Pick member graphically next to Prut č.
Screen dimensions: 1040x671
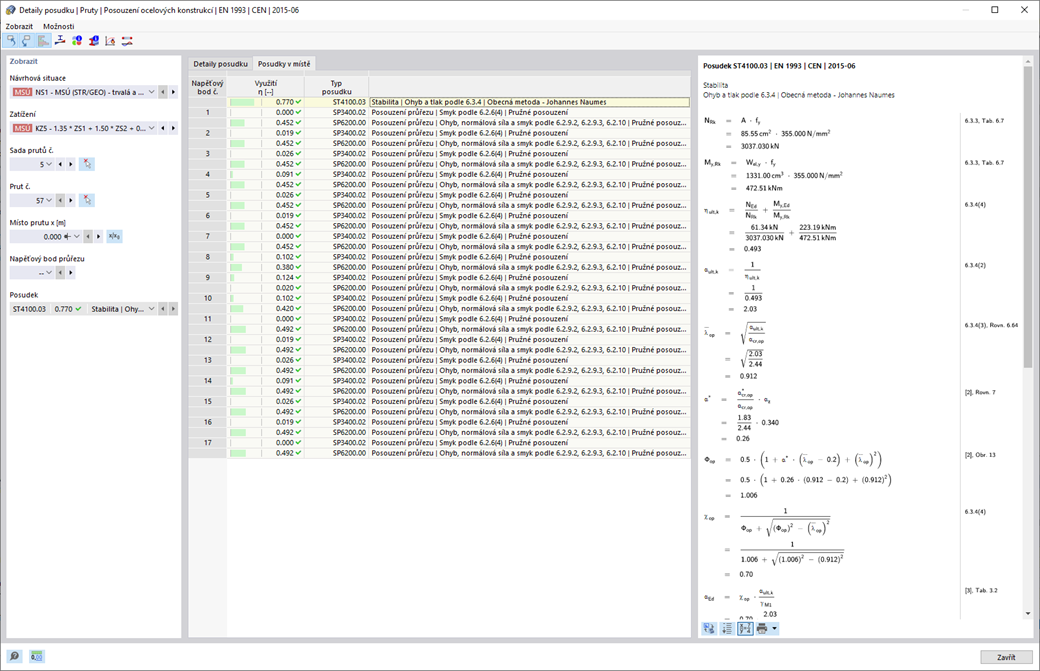(x=87, y=200)
